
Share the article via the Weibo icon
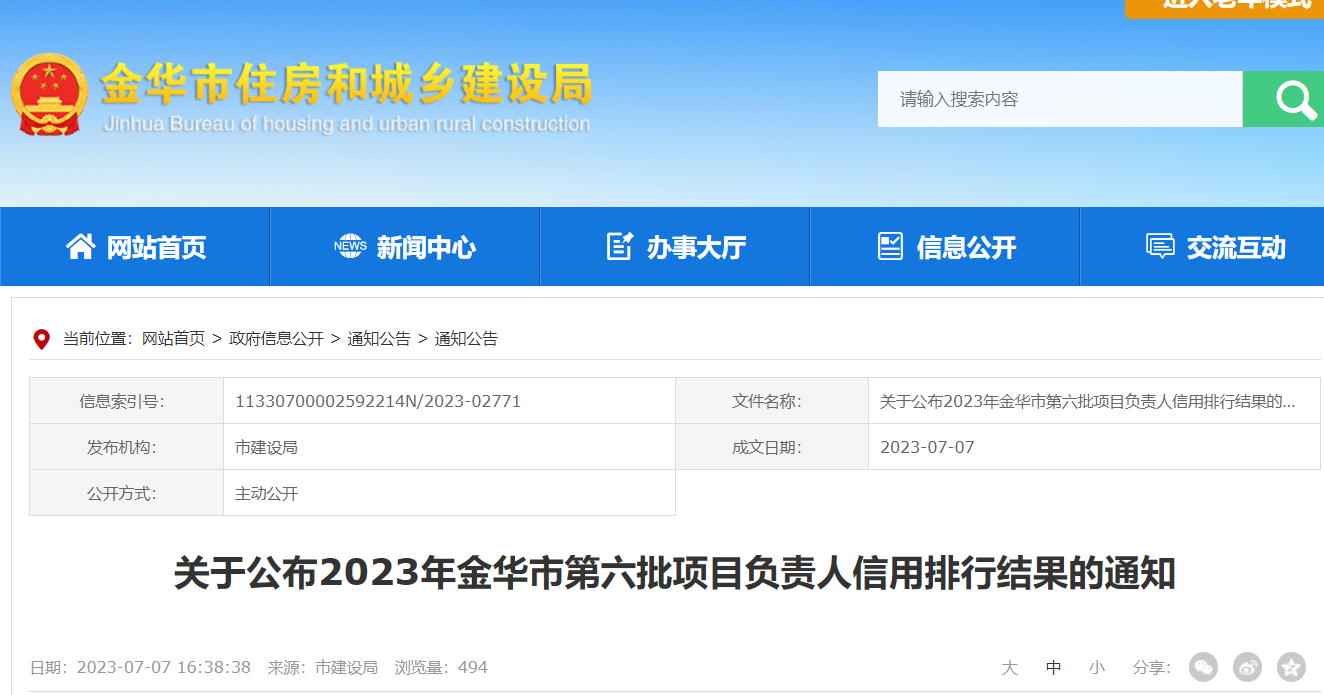click(1247, 667)
